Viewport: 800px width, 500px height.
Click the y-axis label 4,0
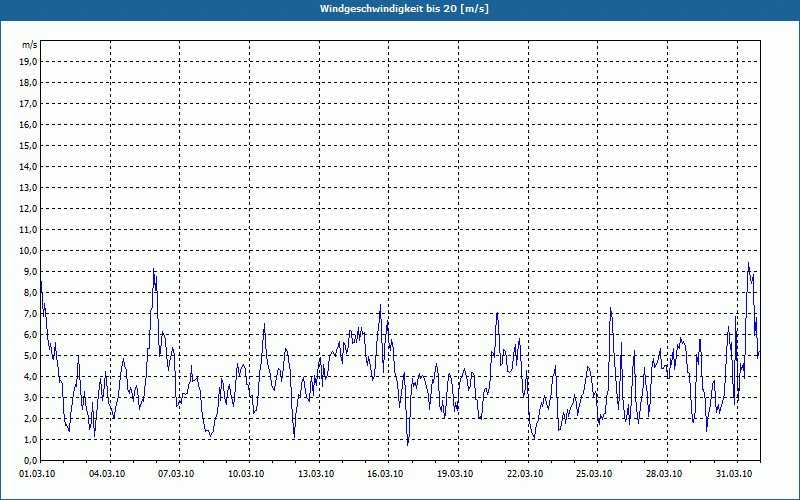(30, 377)
